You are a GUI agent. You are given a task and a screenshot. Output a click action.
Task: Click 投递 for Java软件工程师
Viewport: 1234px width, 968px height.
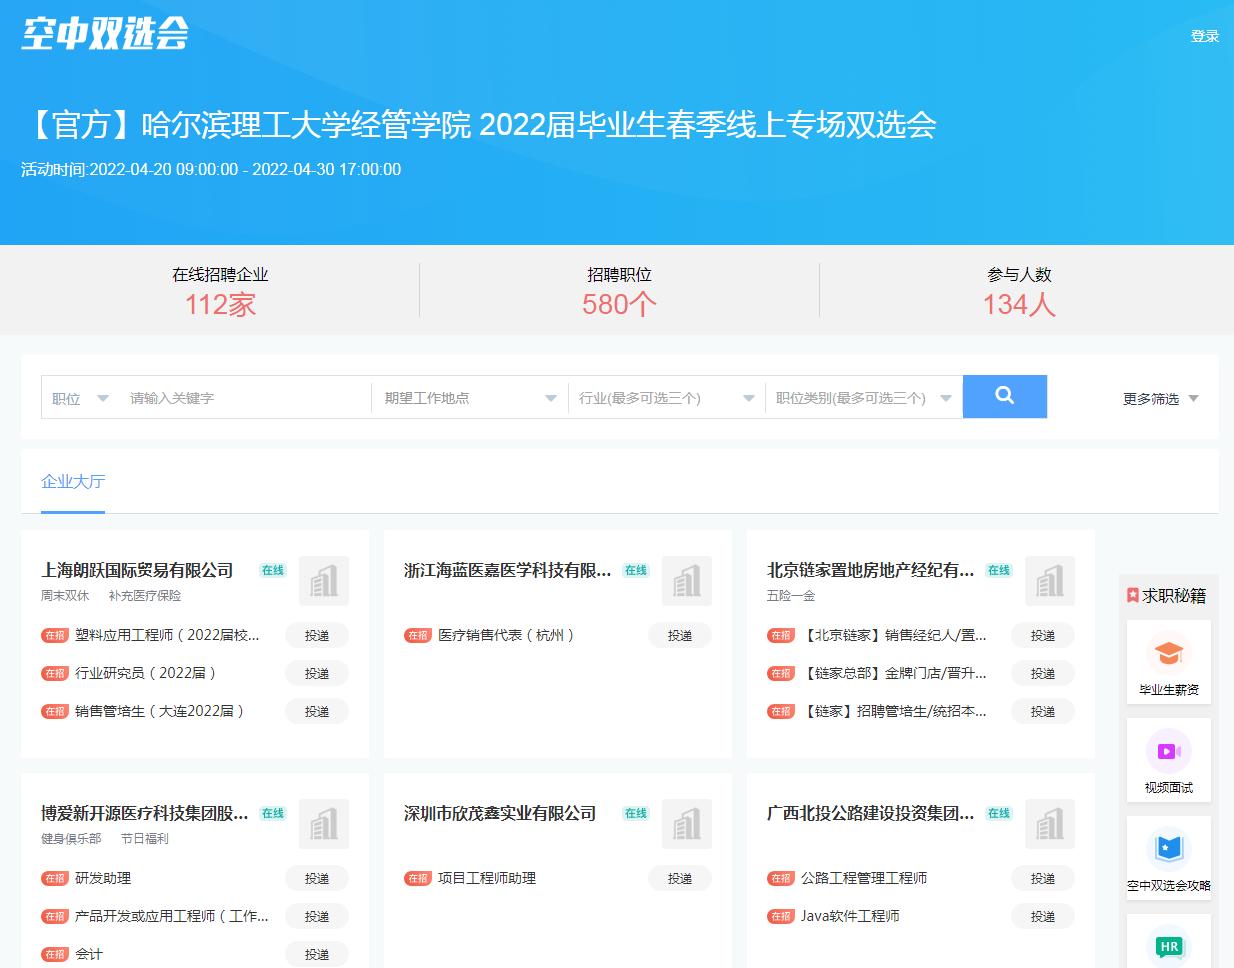click(1043, 916)
